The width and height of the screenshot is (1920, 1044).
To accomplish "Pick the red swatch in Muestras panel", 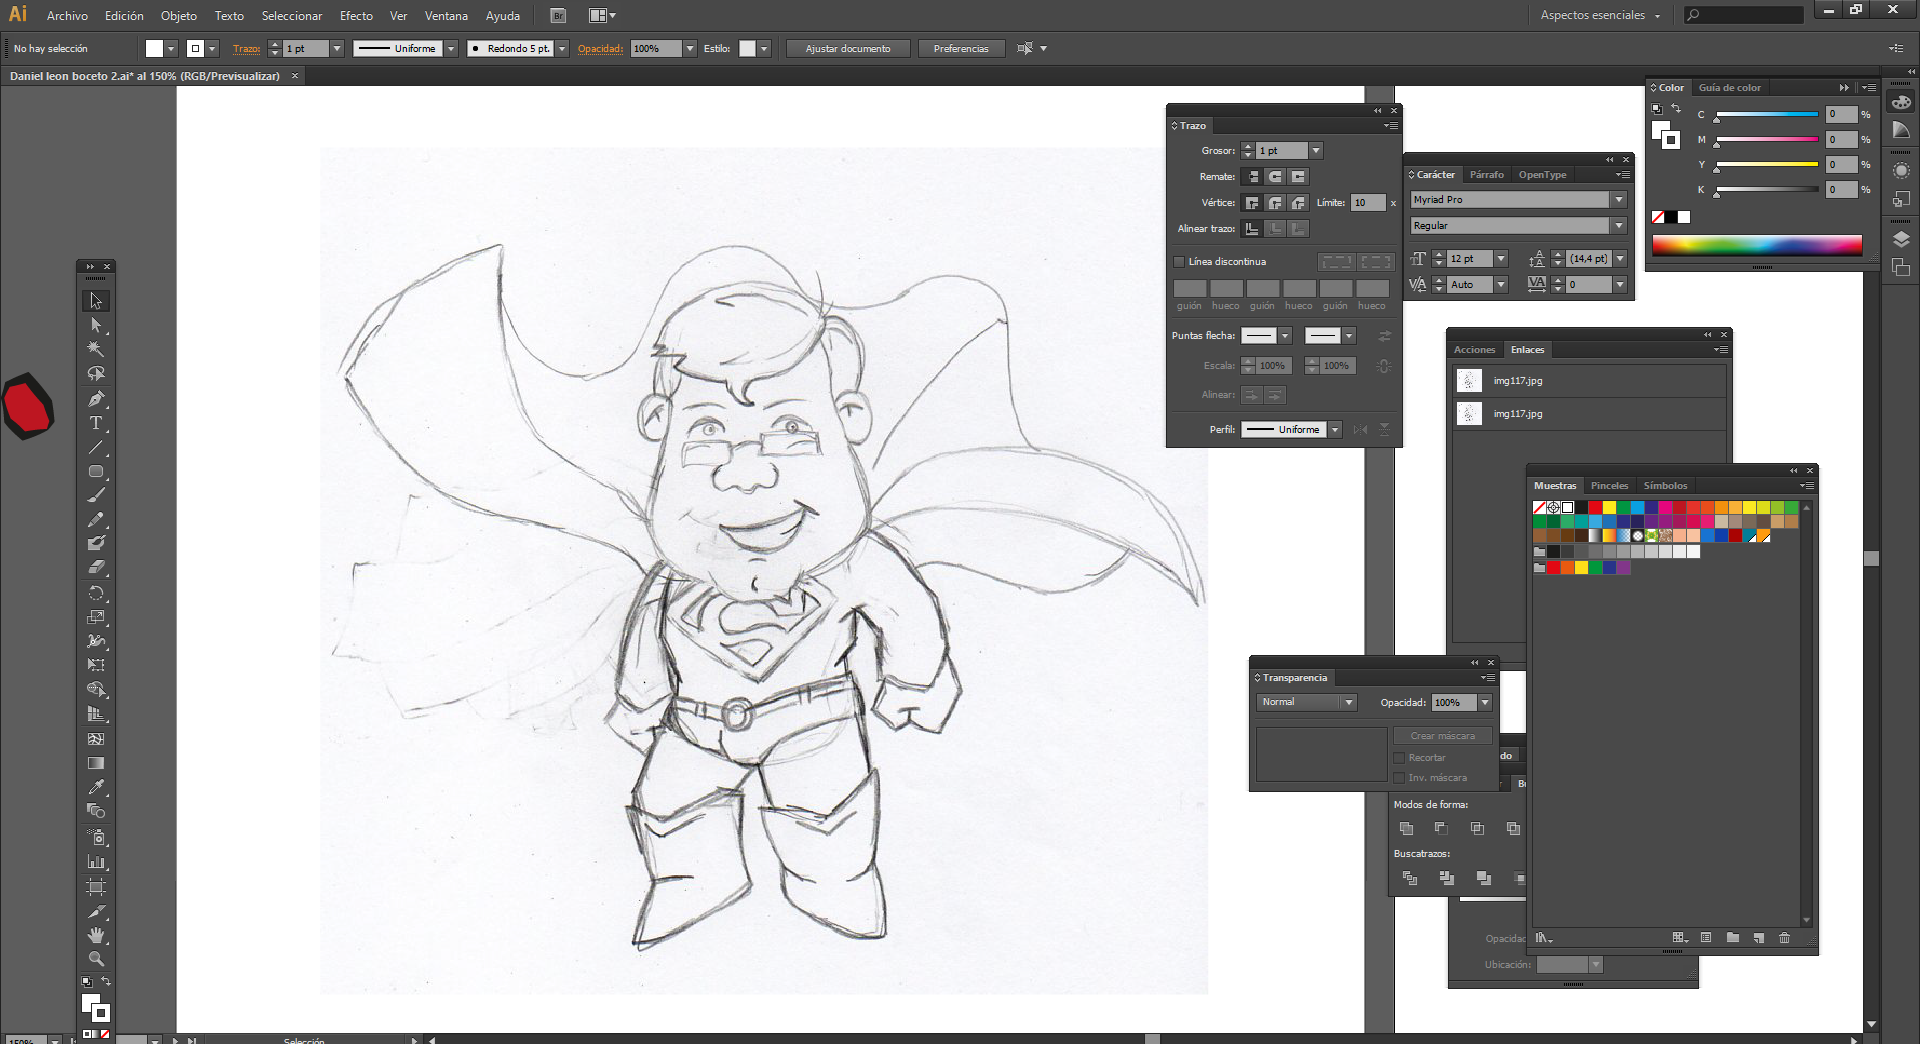I will point(1595,508).
